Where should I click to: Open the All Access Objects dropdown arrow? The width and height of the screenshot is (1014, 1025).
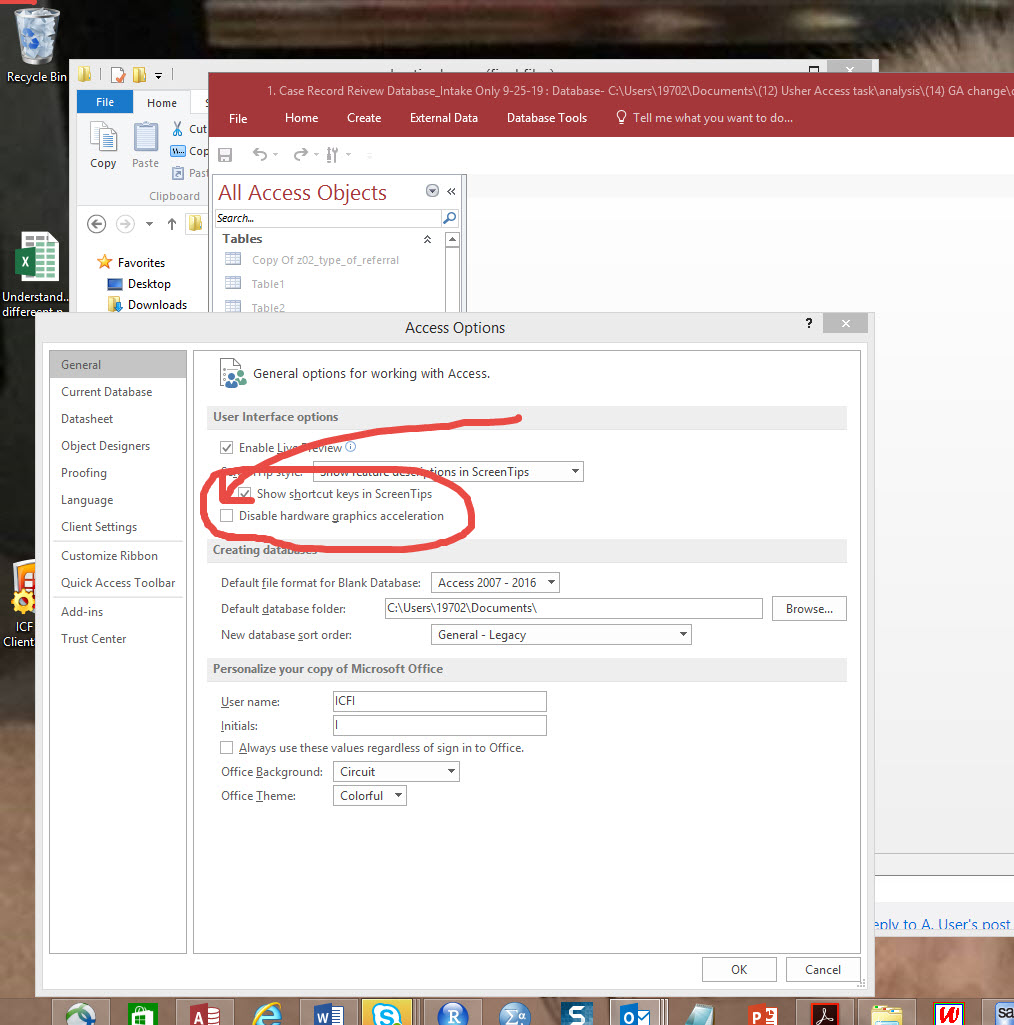[432, 191]
